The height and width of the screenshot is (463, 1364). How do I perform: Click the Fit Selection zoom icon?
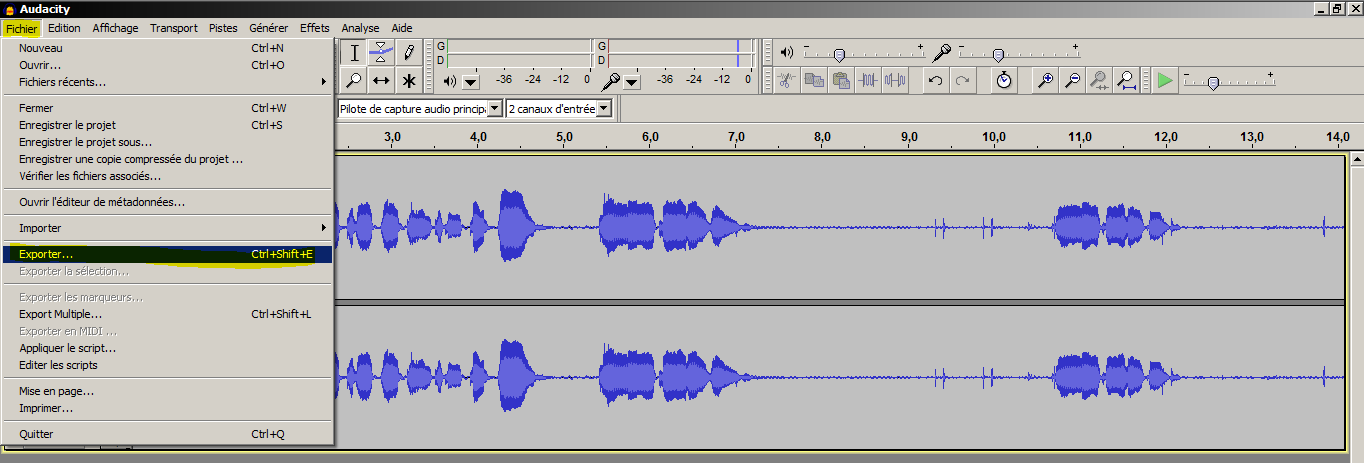(1099, 80)
